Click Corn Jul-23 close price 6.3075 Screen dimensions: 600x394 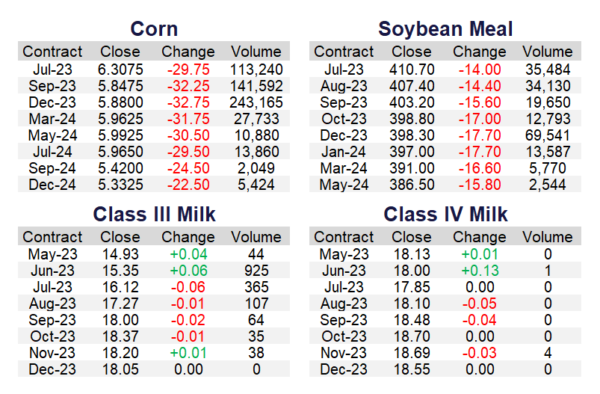tap(120, 70)
